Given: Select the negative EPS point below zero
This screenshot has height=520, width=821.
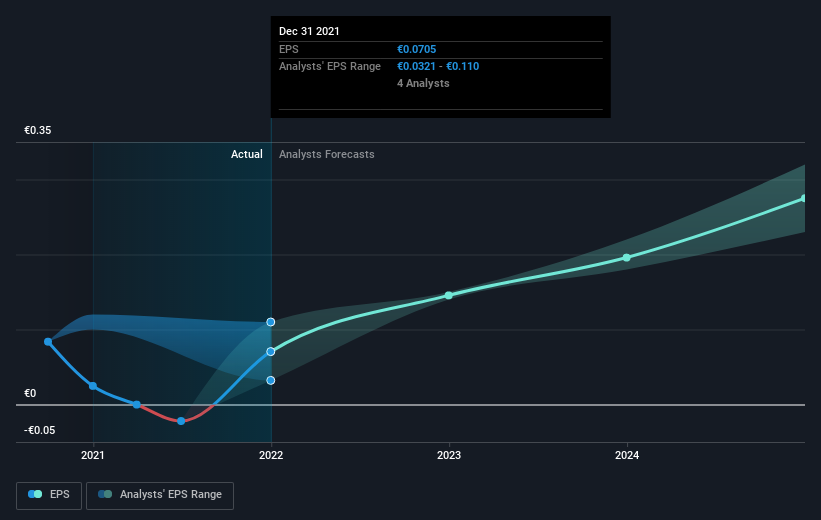Looking at the screenshot, I should [181, 421].
